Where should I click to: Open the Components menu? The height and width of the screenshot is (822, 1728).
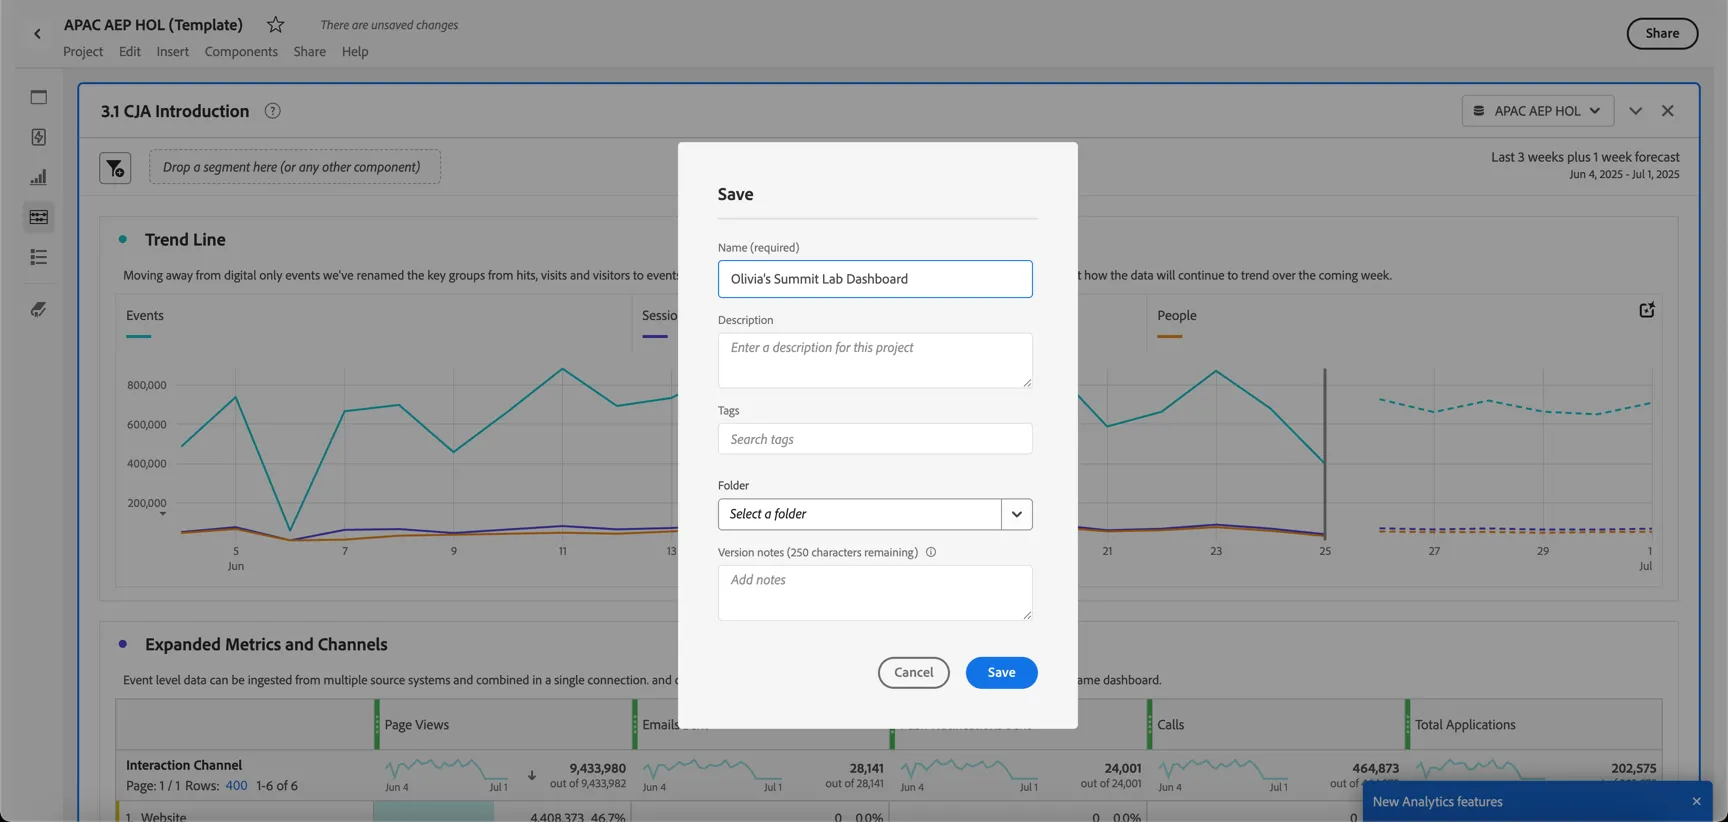click(241, 52)
